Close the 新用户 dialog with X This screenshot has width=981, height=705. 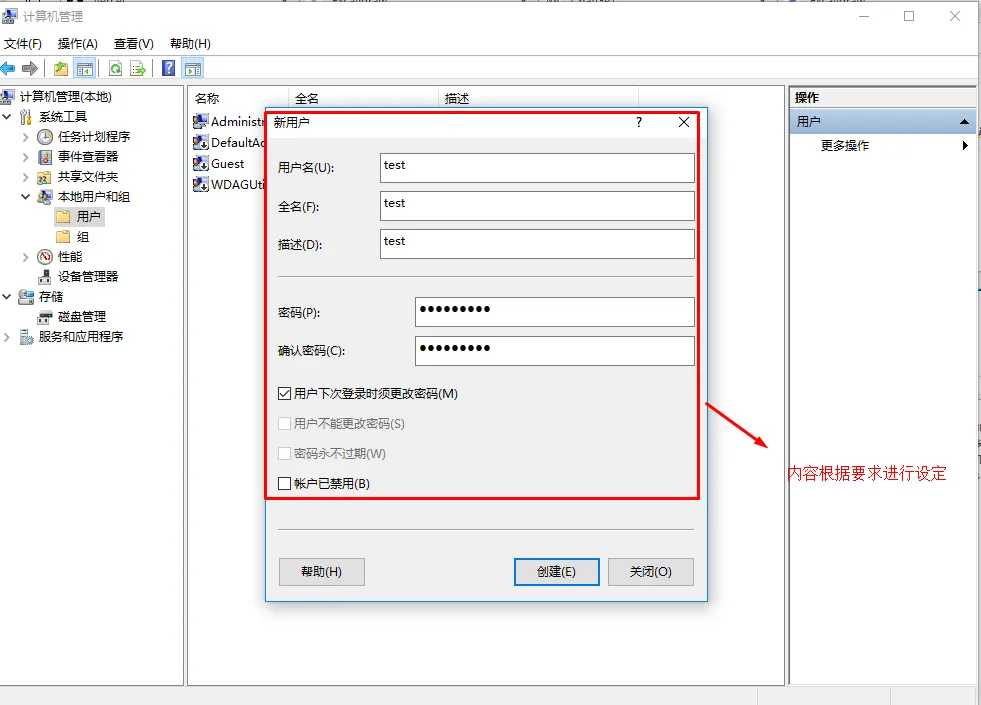click(684, 122)
